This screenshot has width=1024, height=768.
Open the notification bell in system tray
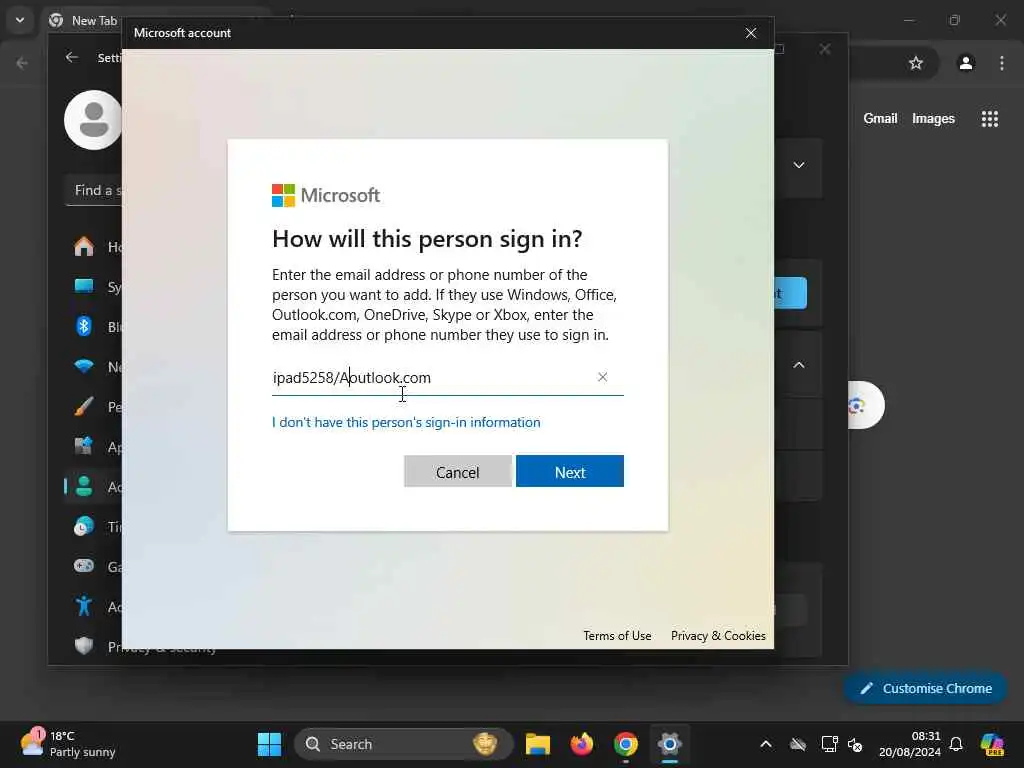(956, 744)
